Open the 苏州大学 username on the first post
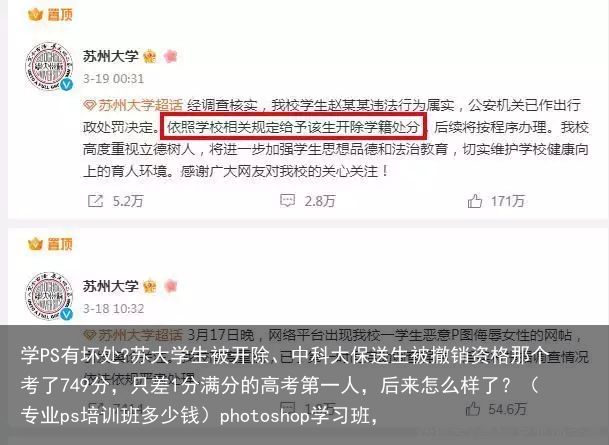 point(111,56)
